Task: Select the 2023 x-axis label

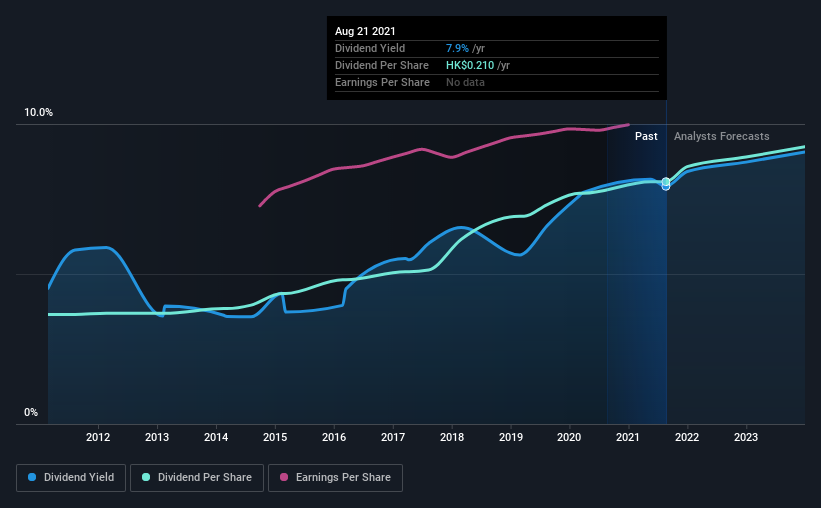Action: point(746,437)
